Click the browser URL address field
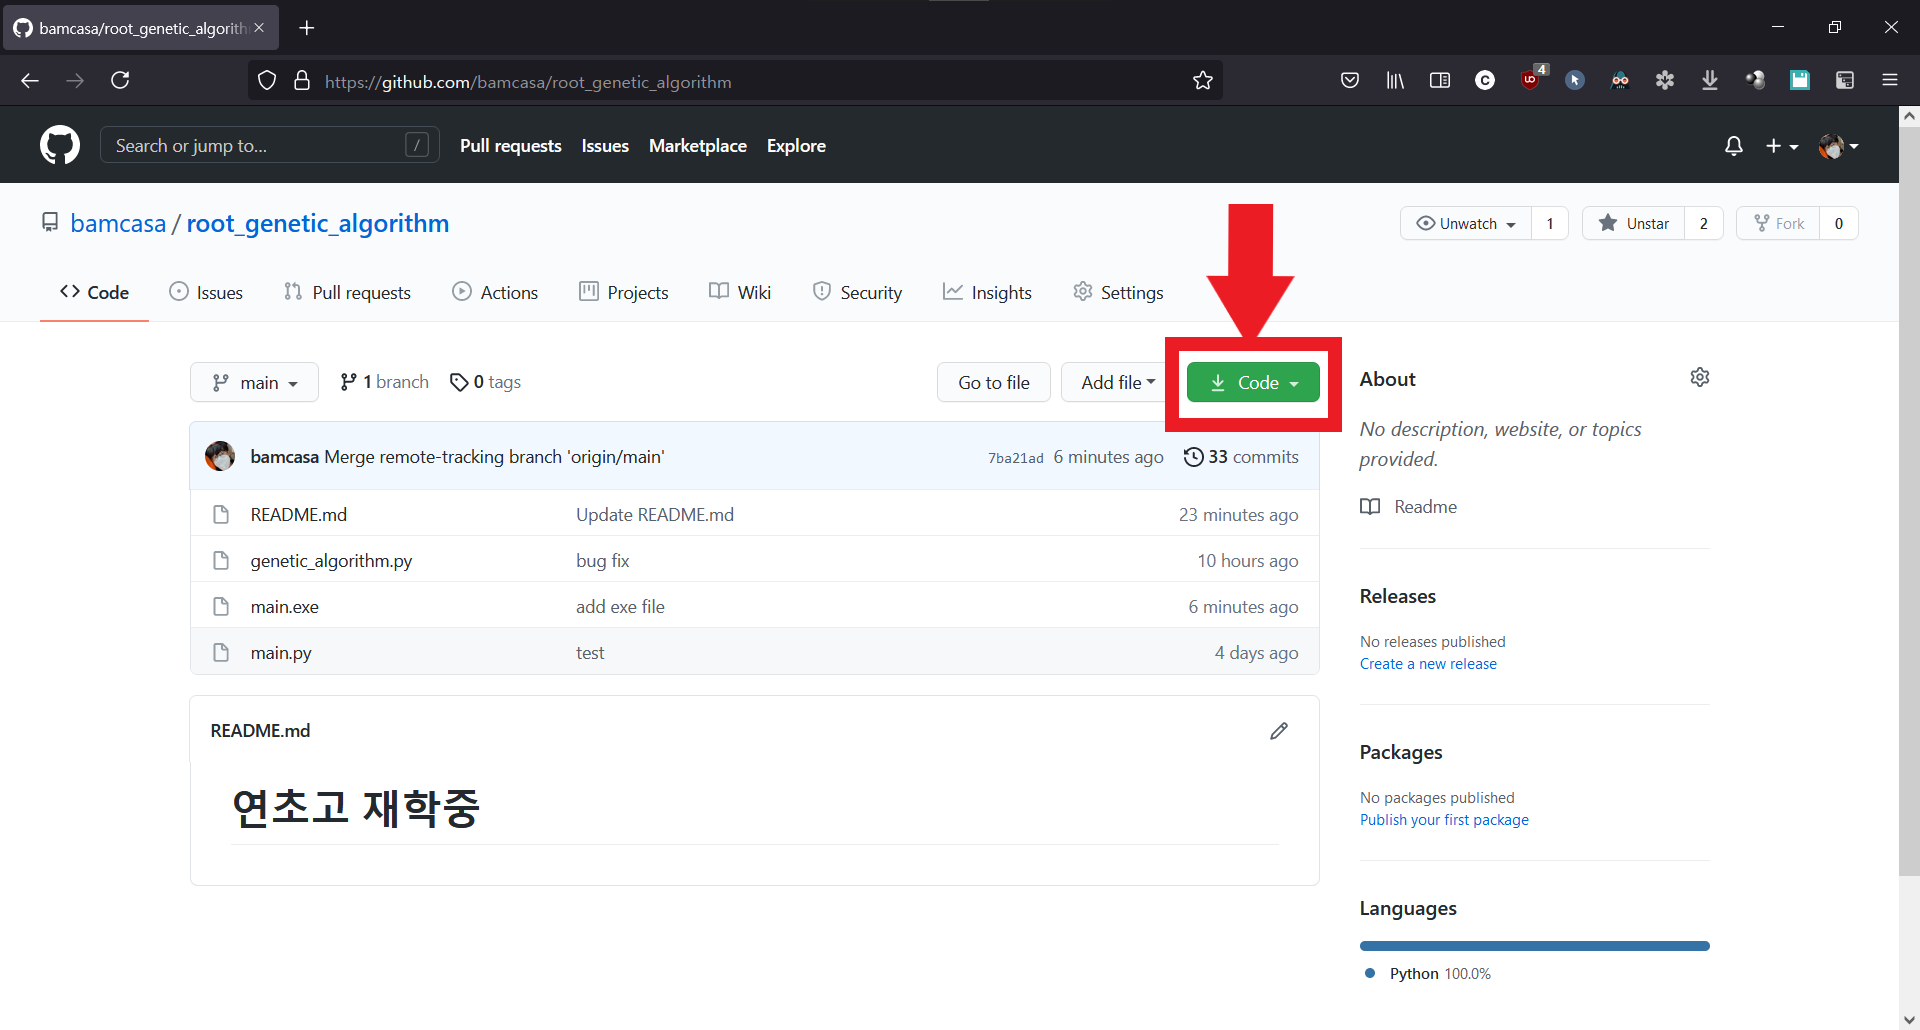The height and width of the screenshot is (1030, 1920). tap(735, 81)
